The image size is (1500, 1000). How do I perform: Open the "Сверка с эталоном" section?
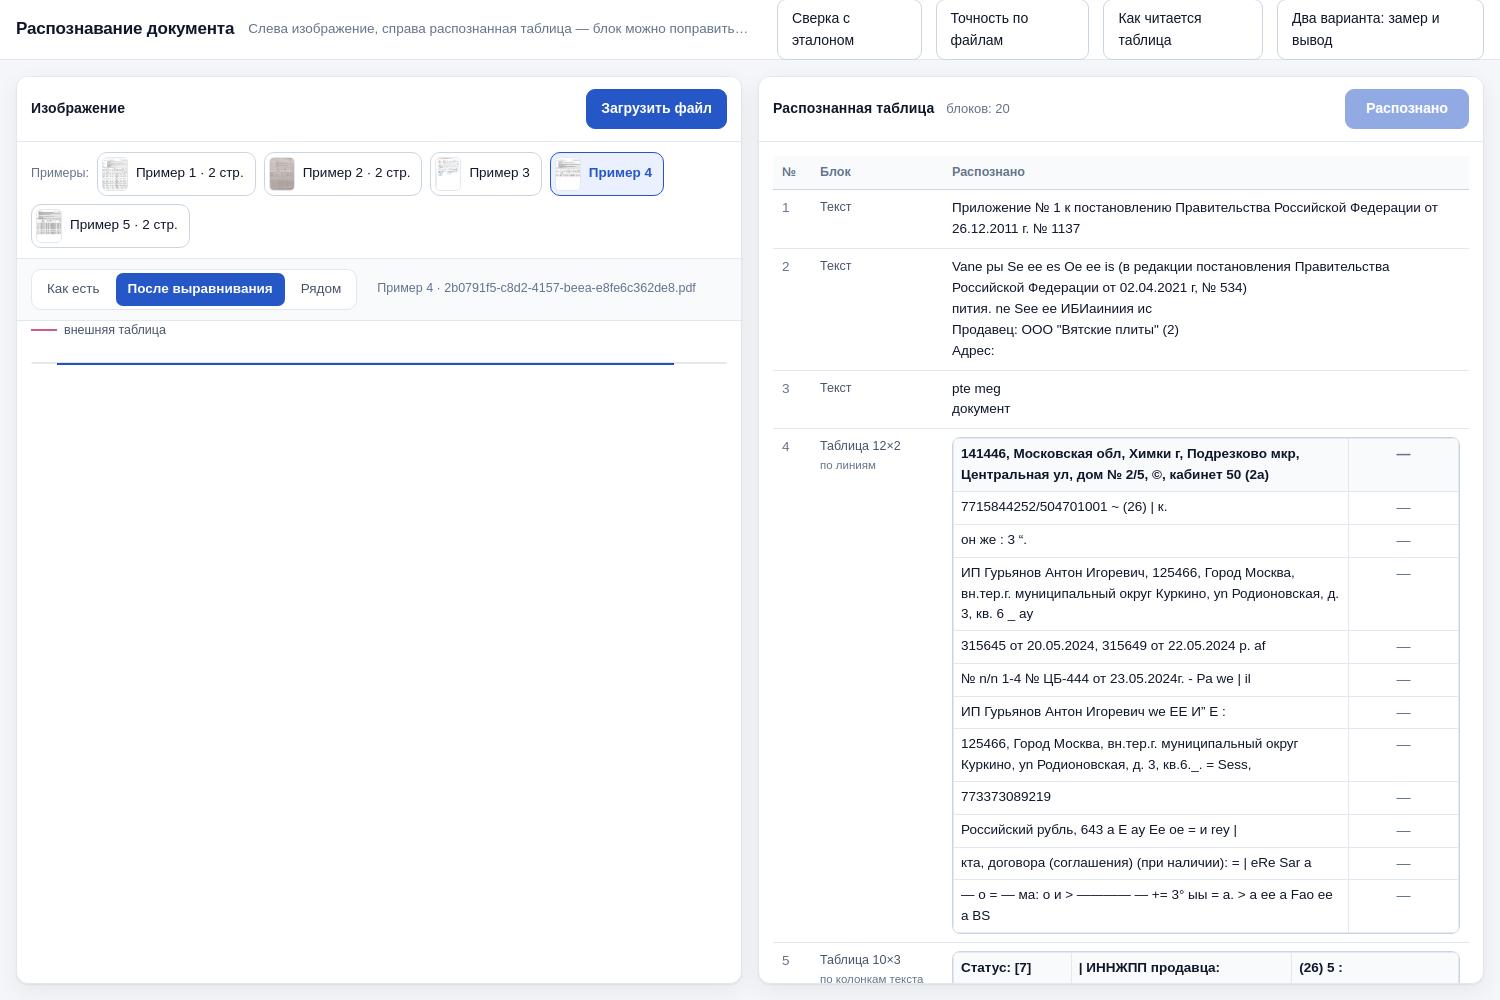(849, 29)
